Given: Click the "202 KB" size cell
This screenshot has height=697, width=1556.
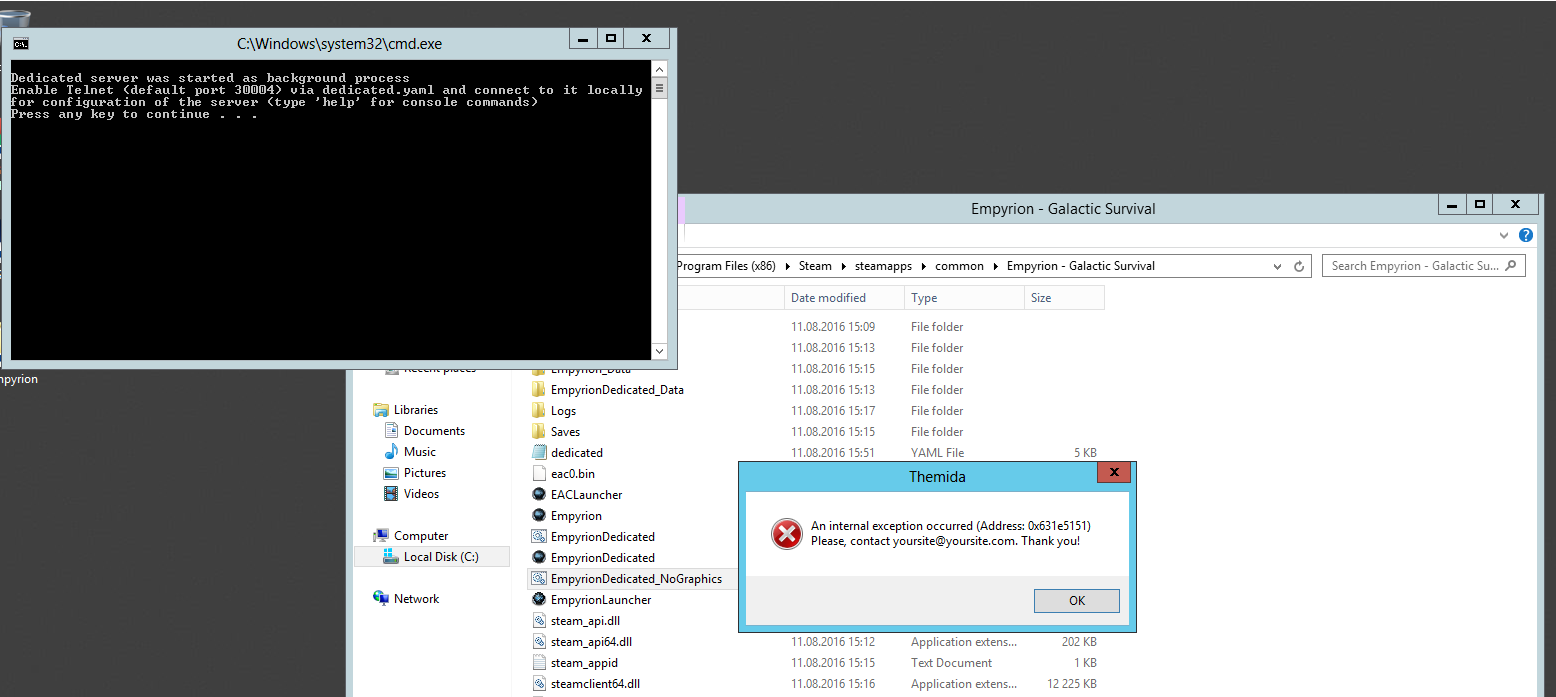Looking at the screenshot, I should click(x=1079, y=642).
